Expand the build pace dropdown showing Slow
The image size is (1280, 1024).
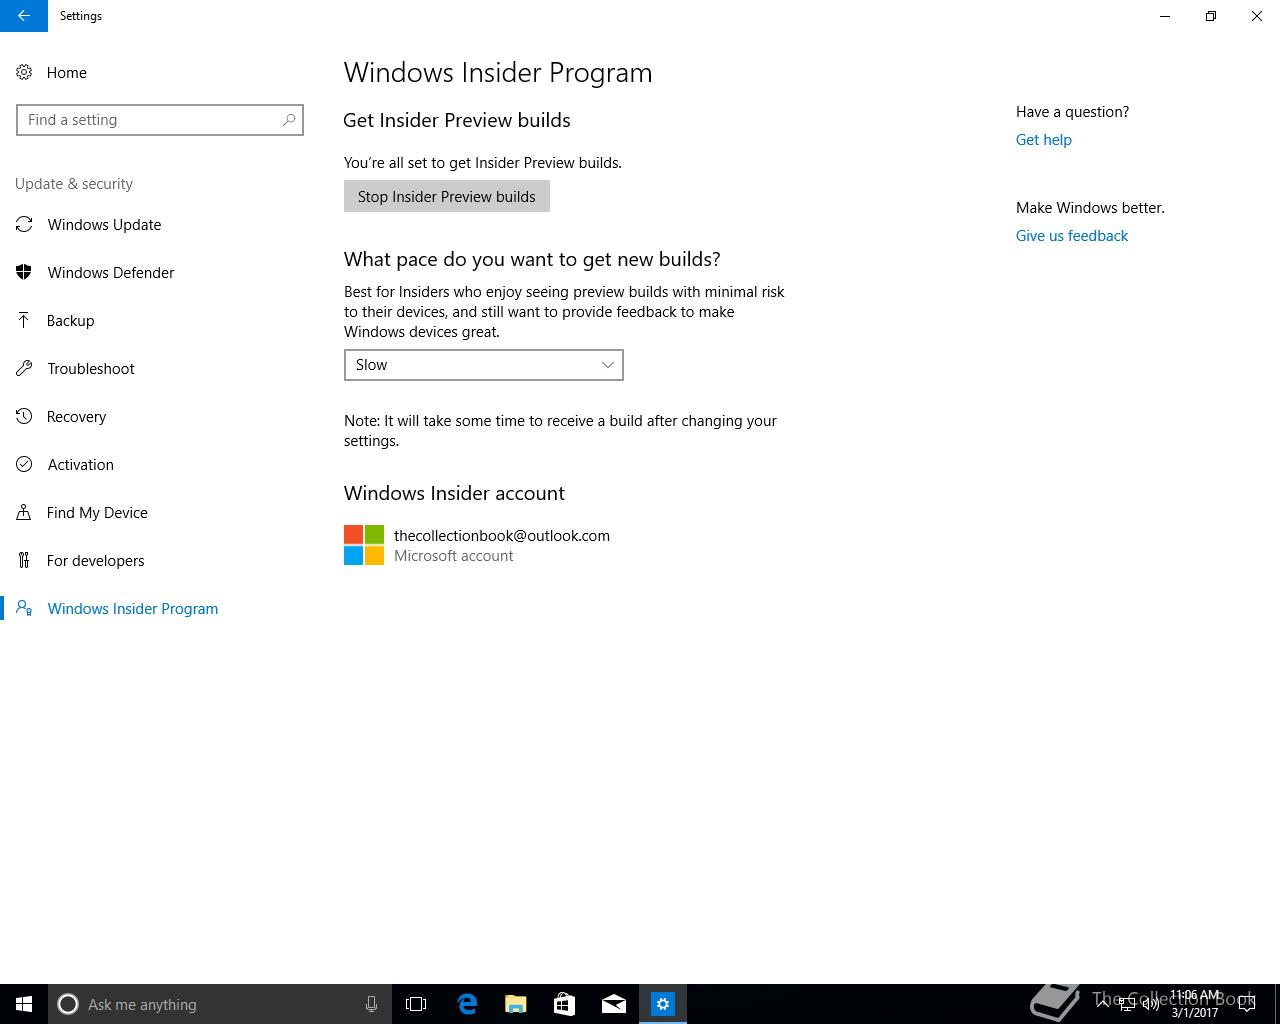(484, 365)
